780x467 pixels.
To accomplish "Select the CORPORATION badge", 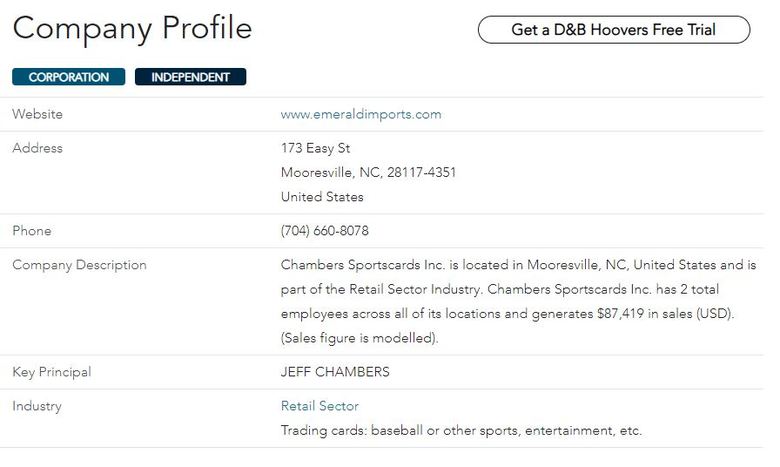I will (x=69, y=77).
